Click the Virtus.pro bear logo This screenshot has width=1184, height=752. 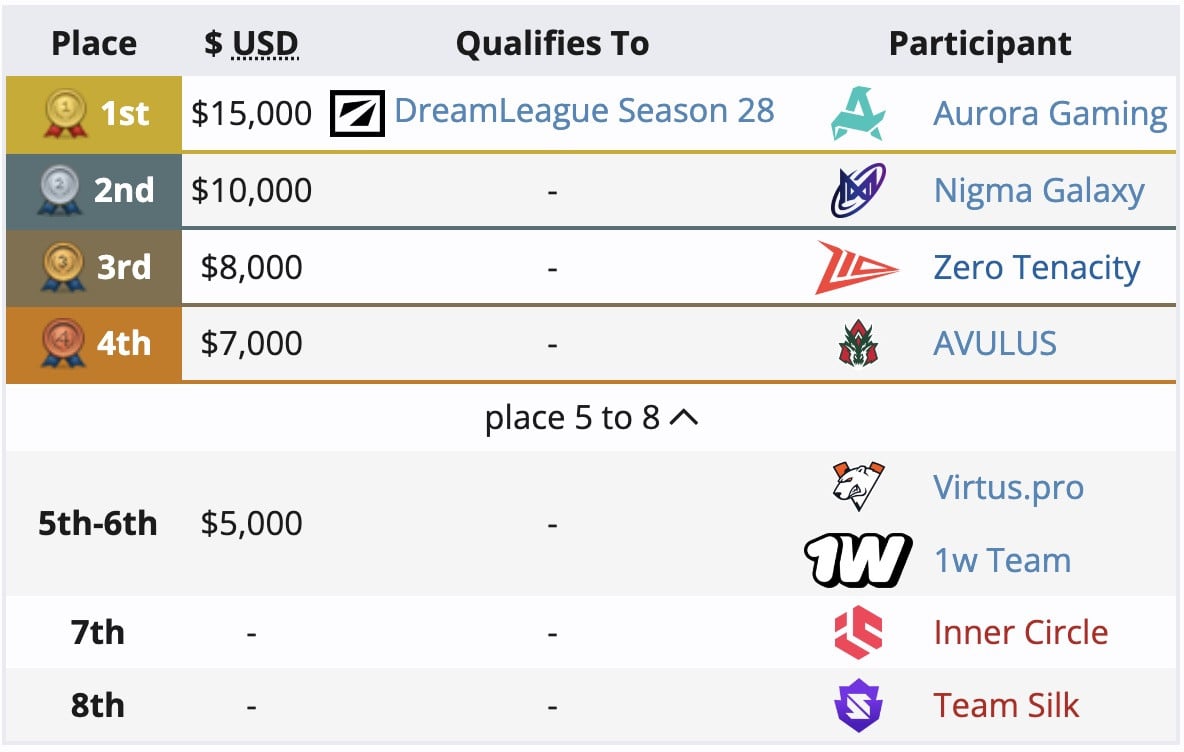click(x=858, y=487)
